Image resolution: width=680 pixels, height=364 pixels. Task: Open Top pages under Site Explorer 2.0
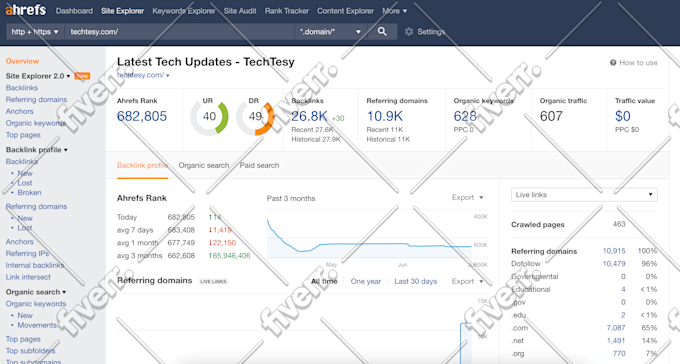click(x=23, y=135)
